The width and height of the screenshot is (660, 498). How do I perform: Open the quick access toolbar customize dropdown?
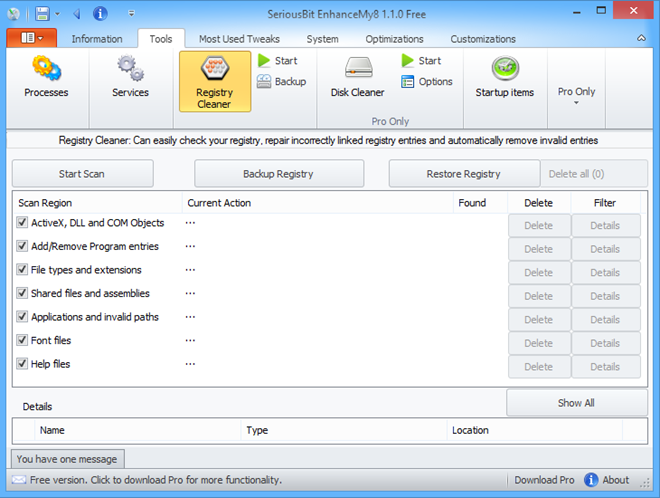point(131,14)
